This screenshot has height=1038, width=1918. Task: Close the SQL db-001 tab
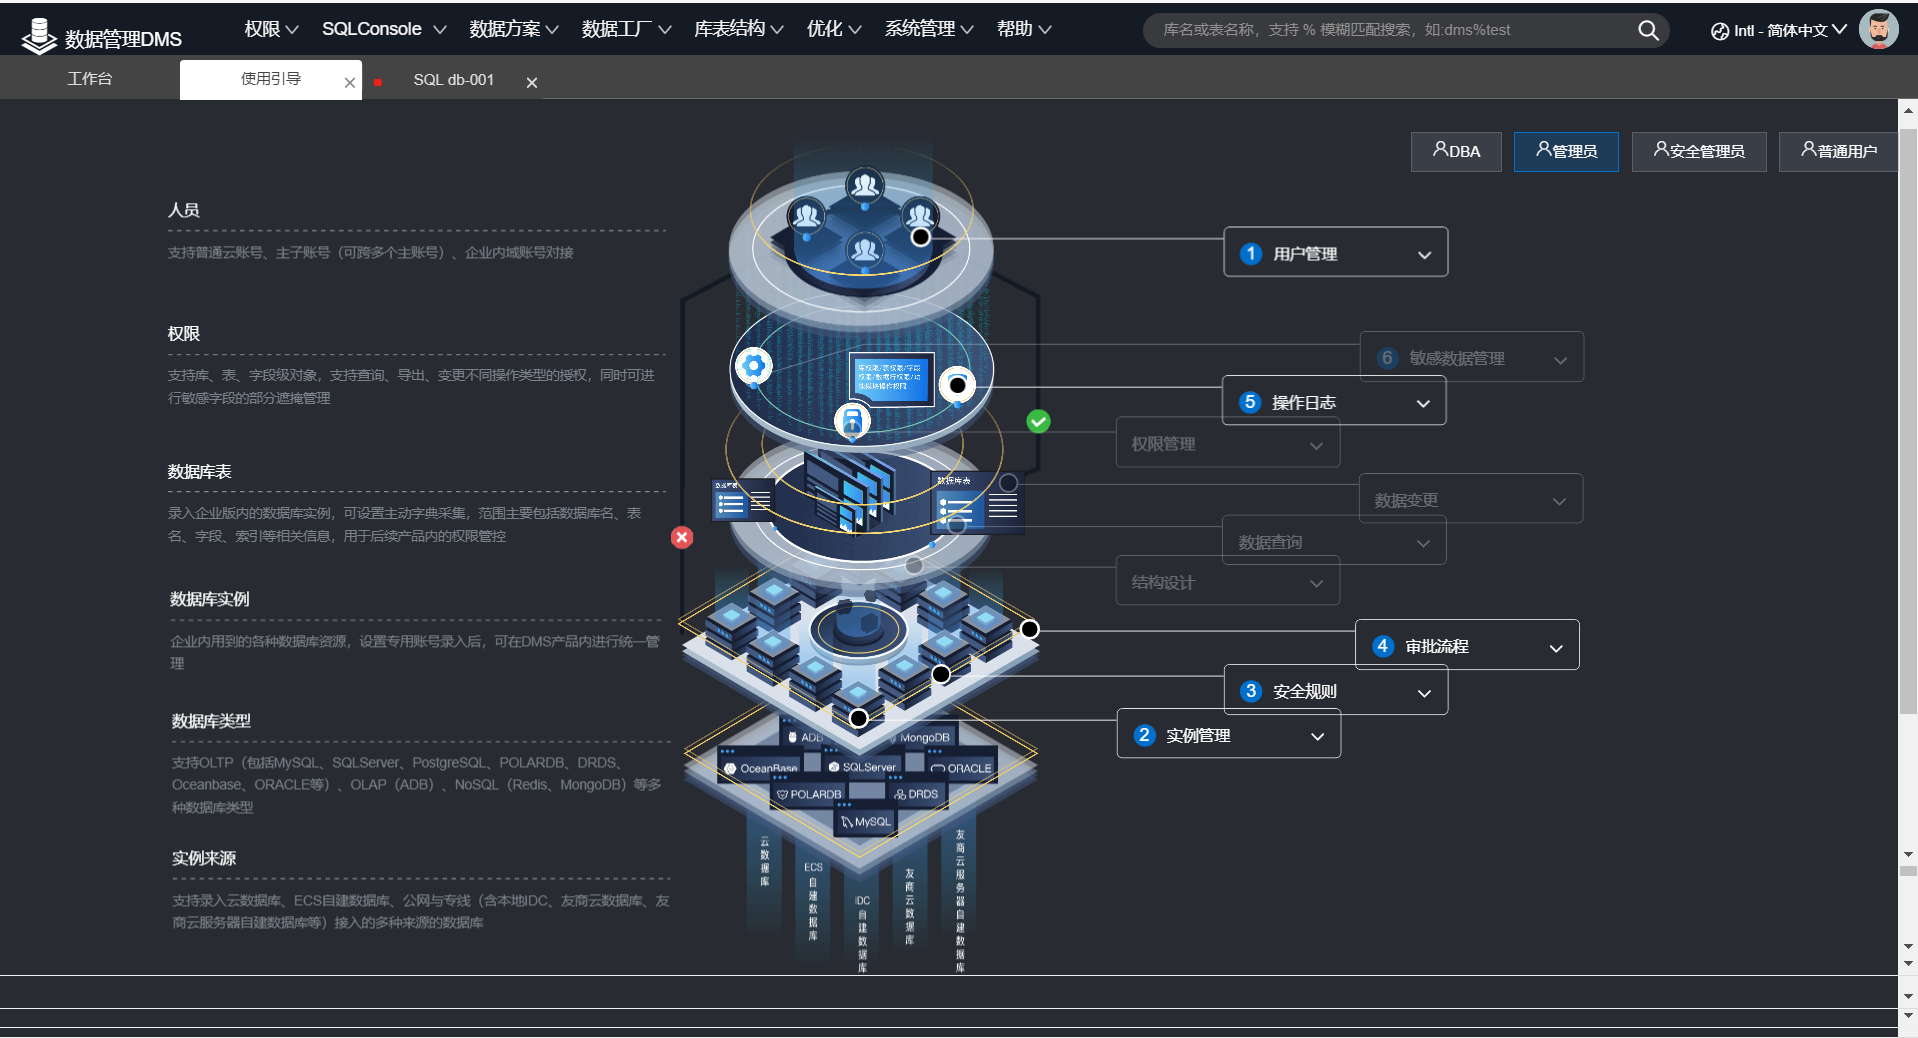pos(532,83)
